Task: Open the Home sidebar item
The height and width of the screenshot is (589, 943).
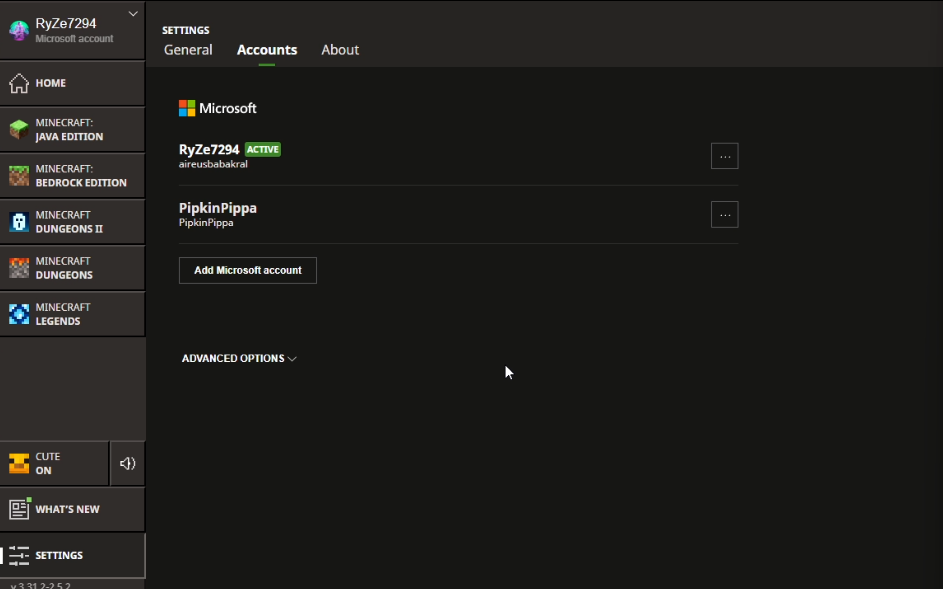Action: 72,84
